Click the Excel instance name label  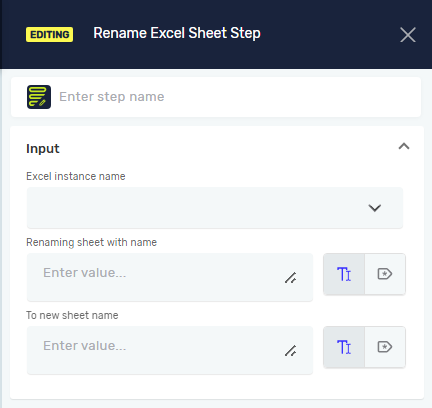76,176
